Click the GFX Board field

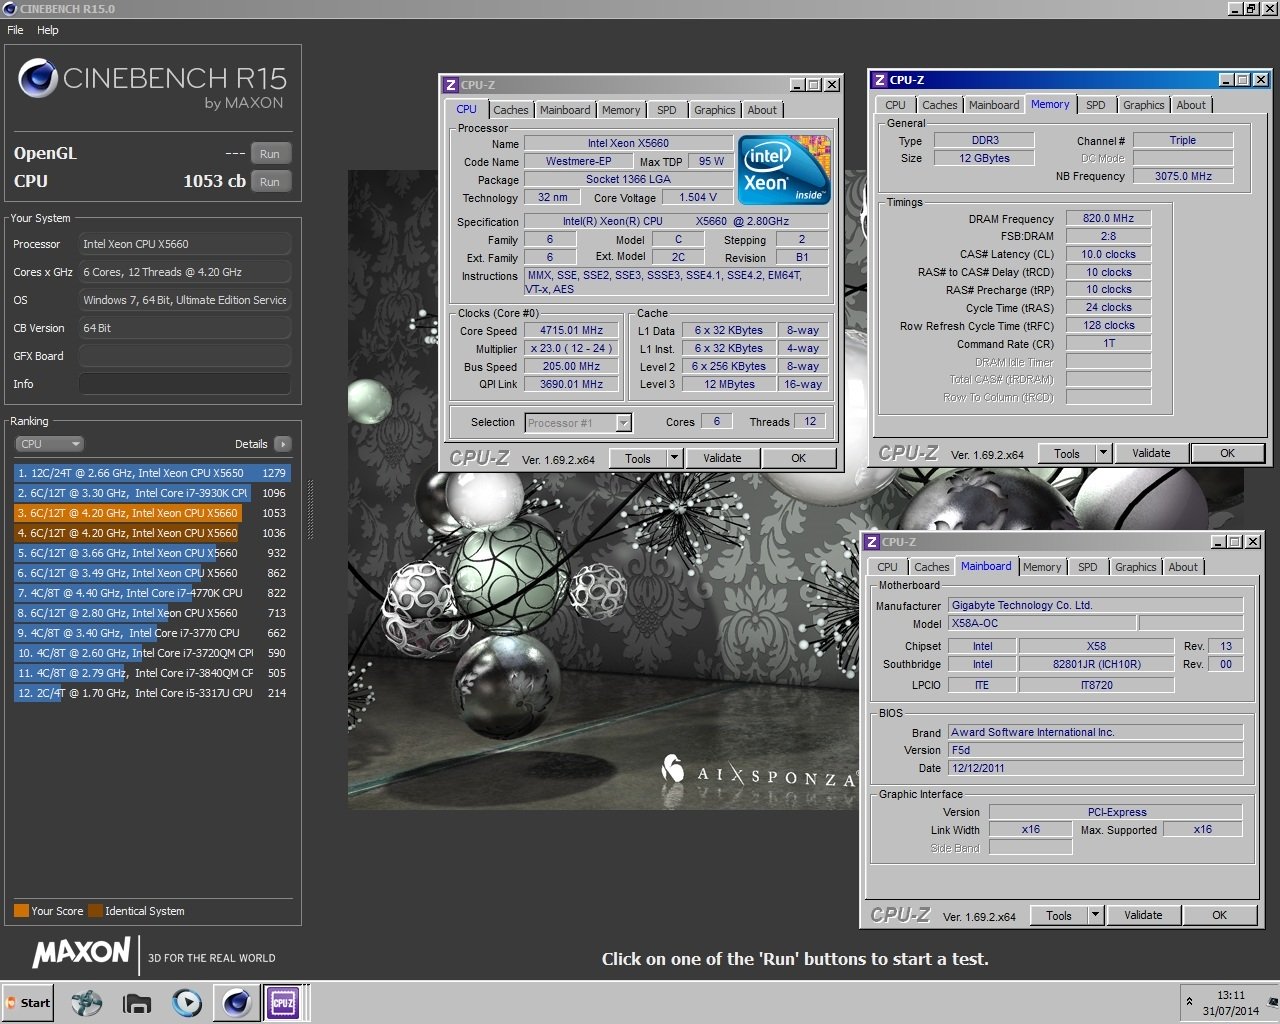coord(185,356)
